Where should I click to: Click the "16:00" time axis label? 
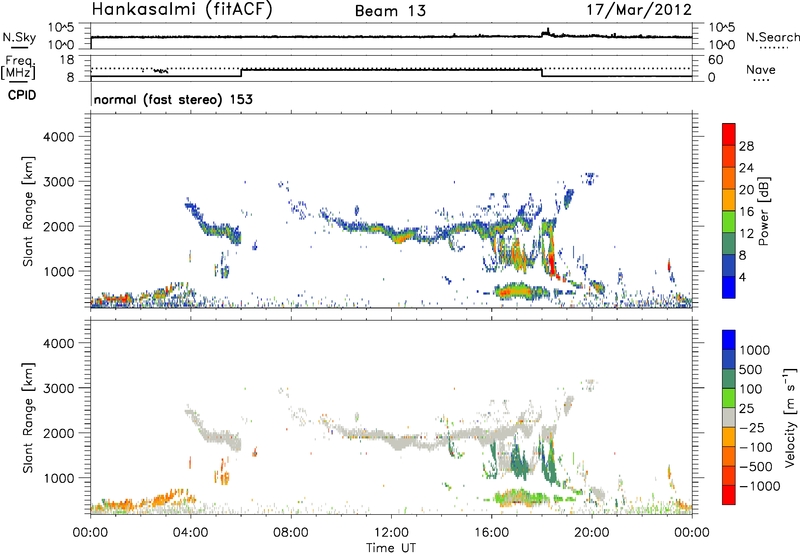coord(491,533)
